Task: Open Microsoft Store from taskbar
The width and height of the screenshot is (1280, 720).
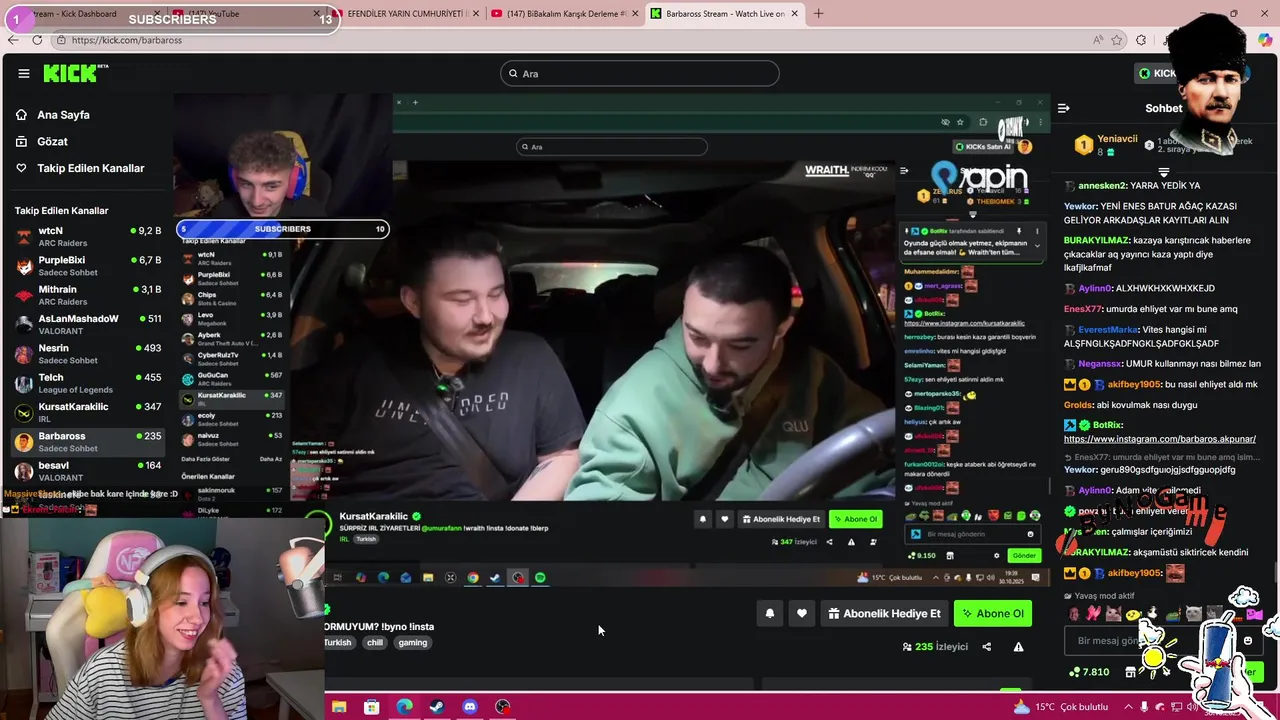Action: click(x=372, y=707)
